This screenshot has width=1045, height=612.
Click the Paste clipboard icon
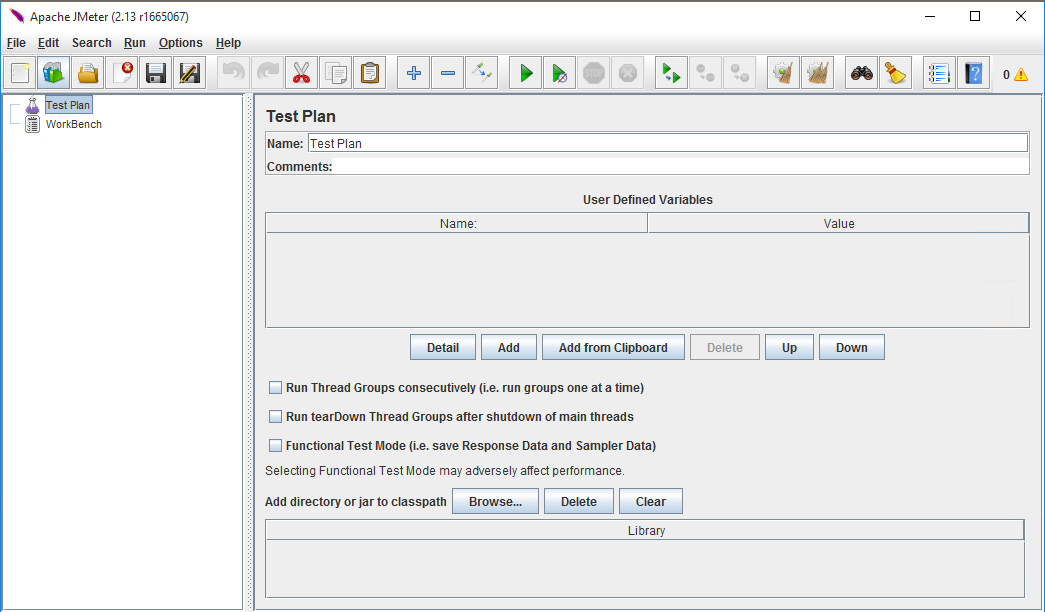tap(370, 73)
